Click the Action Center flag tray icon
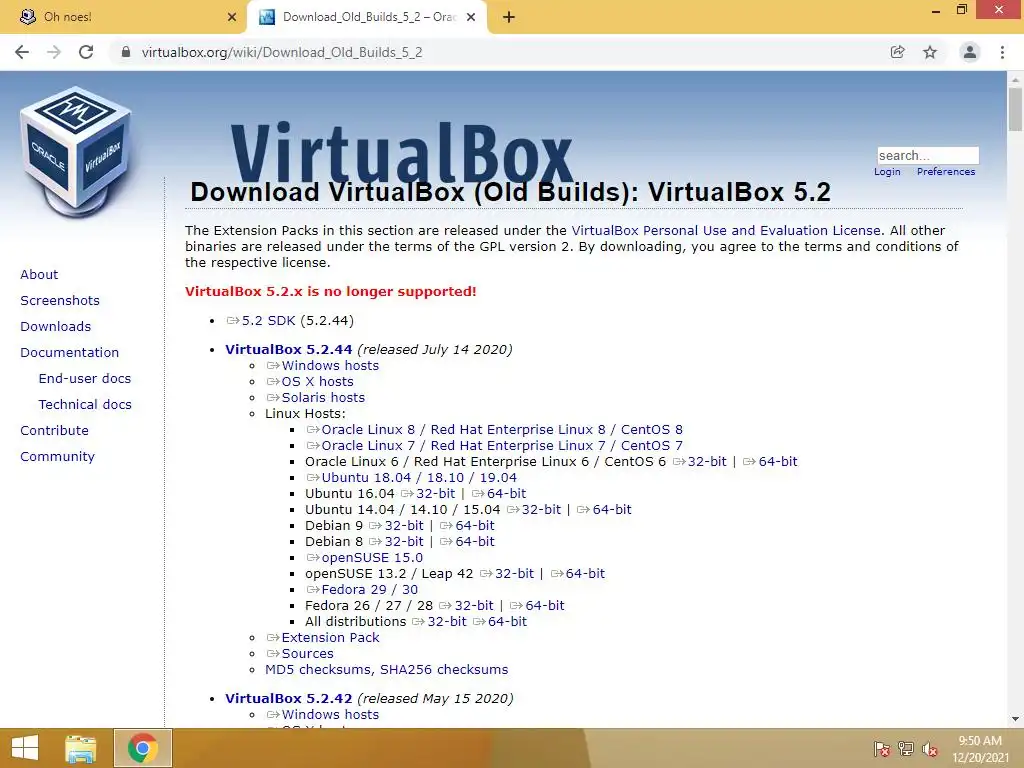Viewport: 1024px width, 768px height. 882,749
